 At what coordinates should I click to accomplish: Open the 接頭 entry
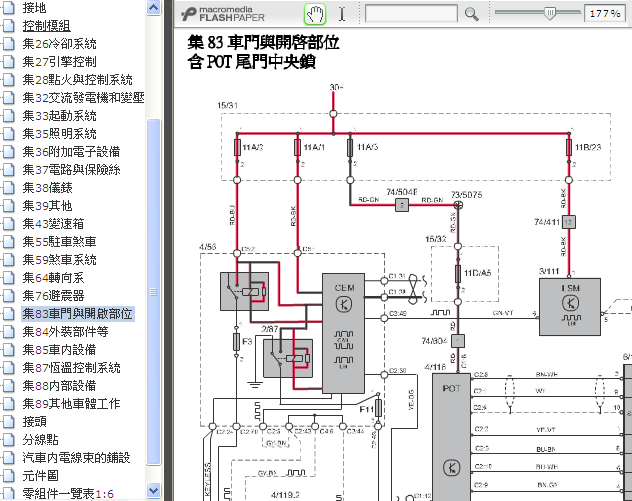34,422
